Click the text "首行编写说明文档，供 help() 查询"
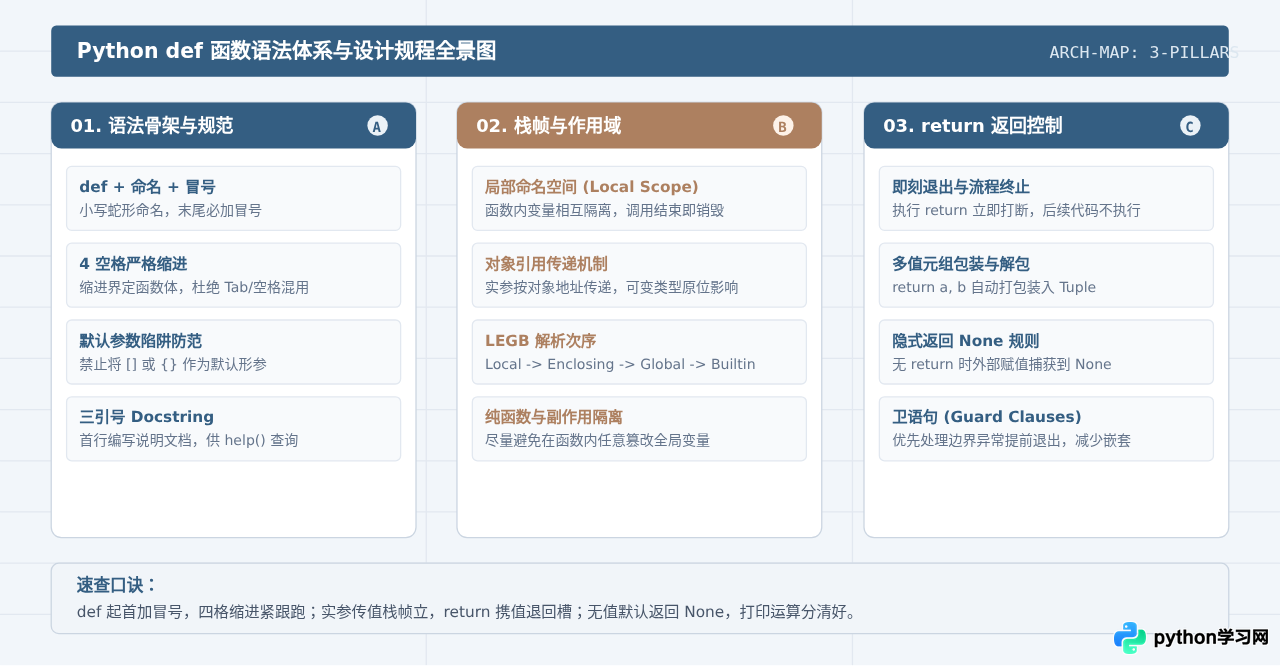The width and height of the screenshot is (1280, 666). pos(188,440)
